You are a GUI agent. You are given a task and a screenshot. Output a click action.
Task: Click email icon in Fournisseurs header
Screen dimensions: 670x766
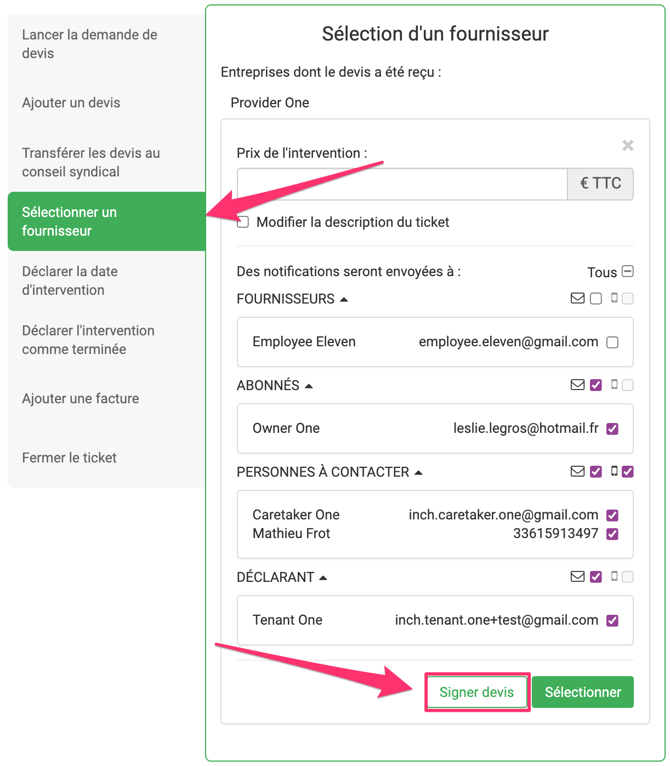coord(577,299)
